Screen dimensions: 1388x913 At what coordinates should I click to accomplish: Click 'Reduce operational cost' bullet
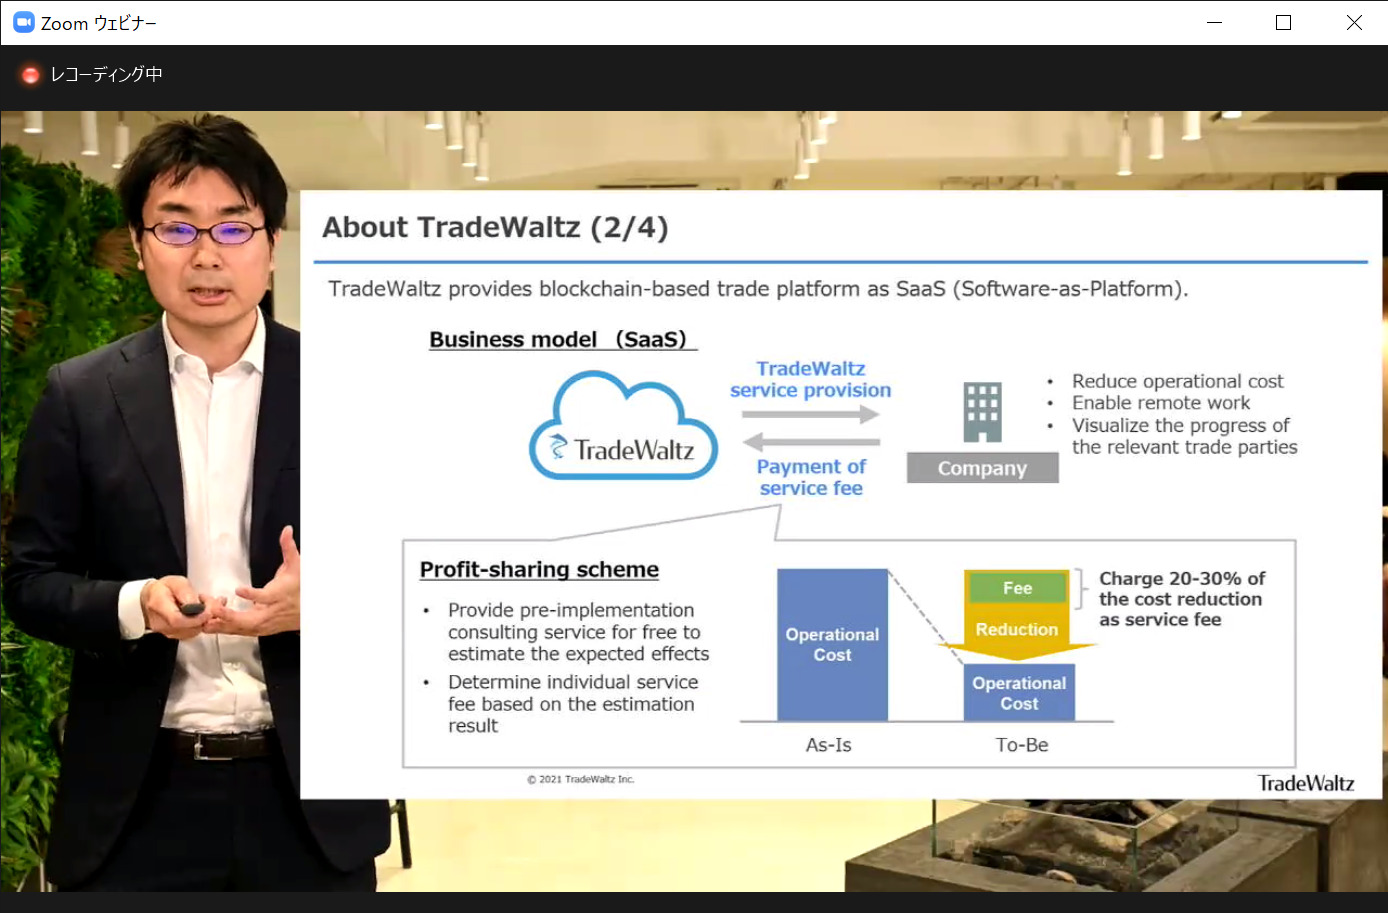1177,381
